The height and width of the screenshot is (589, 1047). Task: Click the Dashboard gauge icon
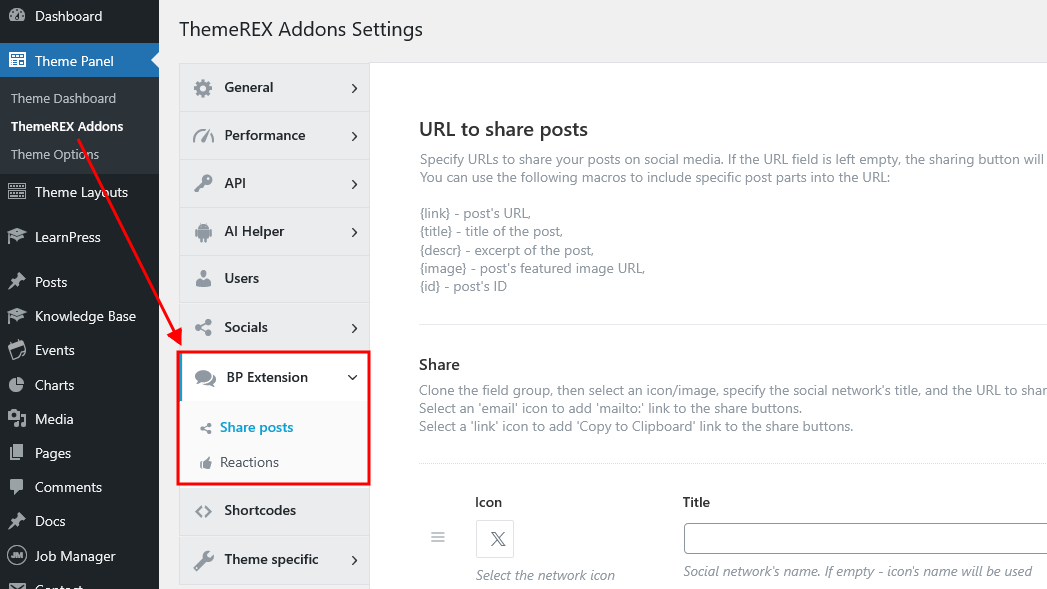17,15
